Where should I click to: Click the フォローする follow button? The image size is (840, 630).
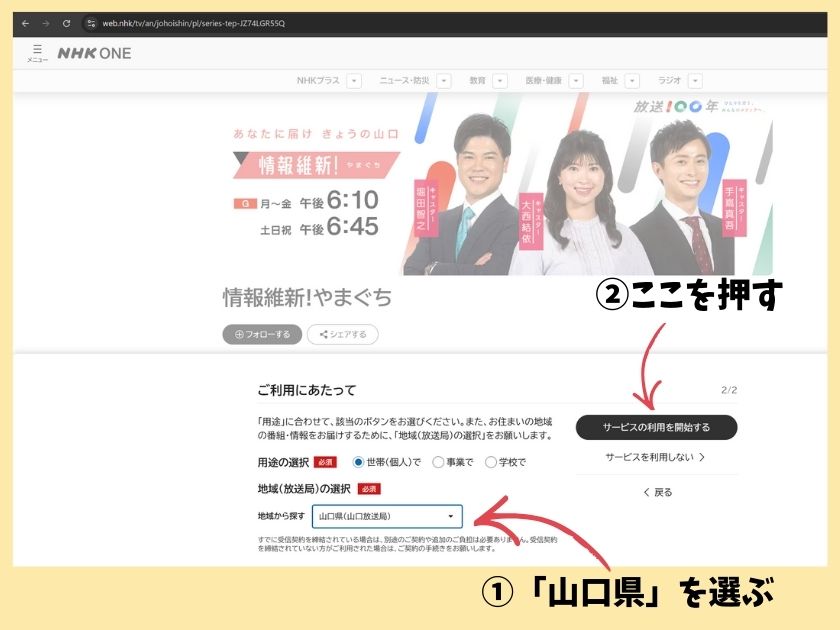coord(262,334)
